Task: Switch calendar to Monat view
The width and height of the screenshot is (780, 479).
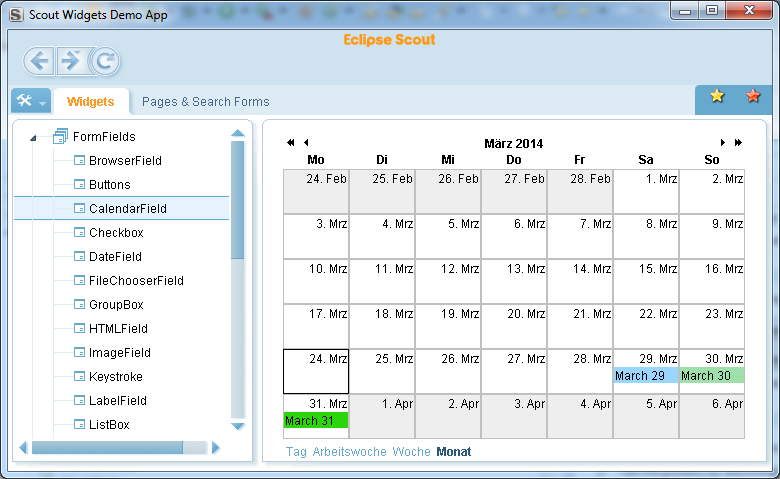Action: (454, 452)
